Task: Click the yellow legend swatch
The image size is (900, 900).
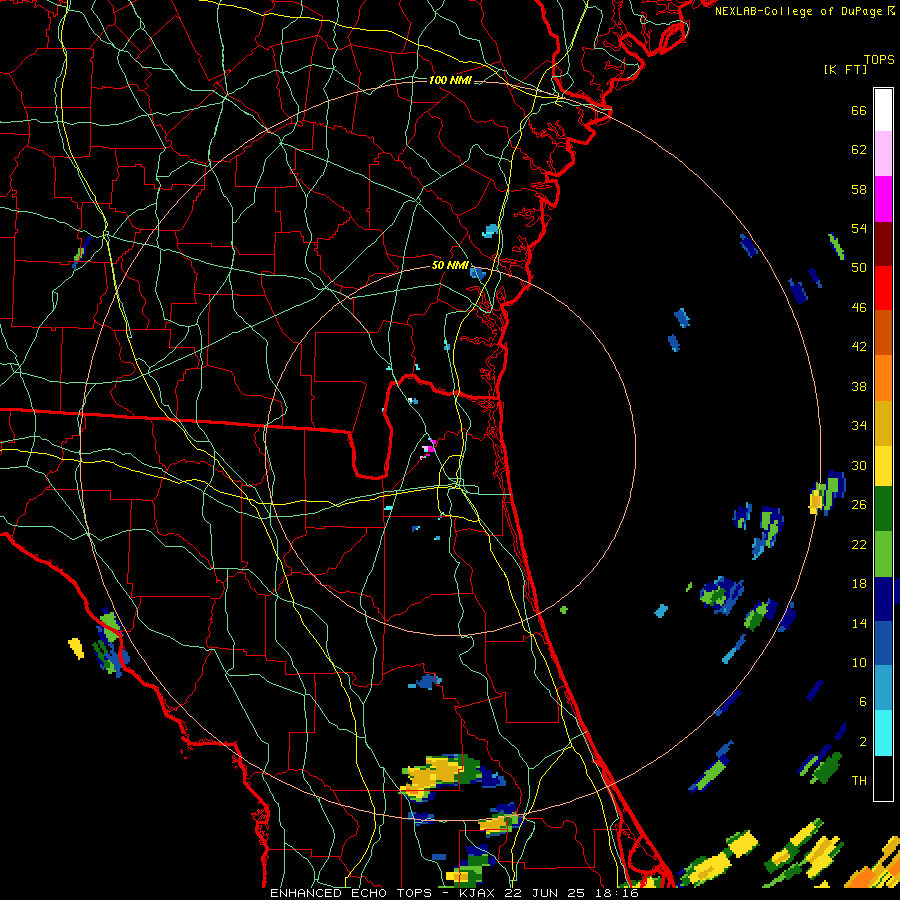Action: click(883, 465)
